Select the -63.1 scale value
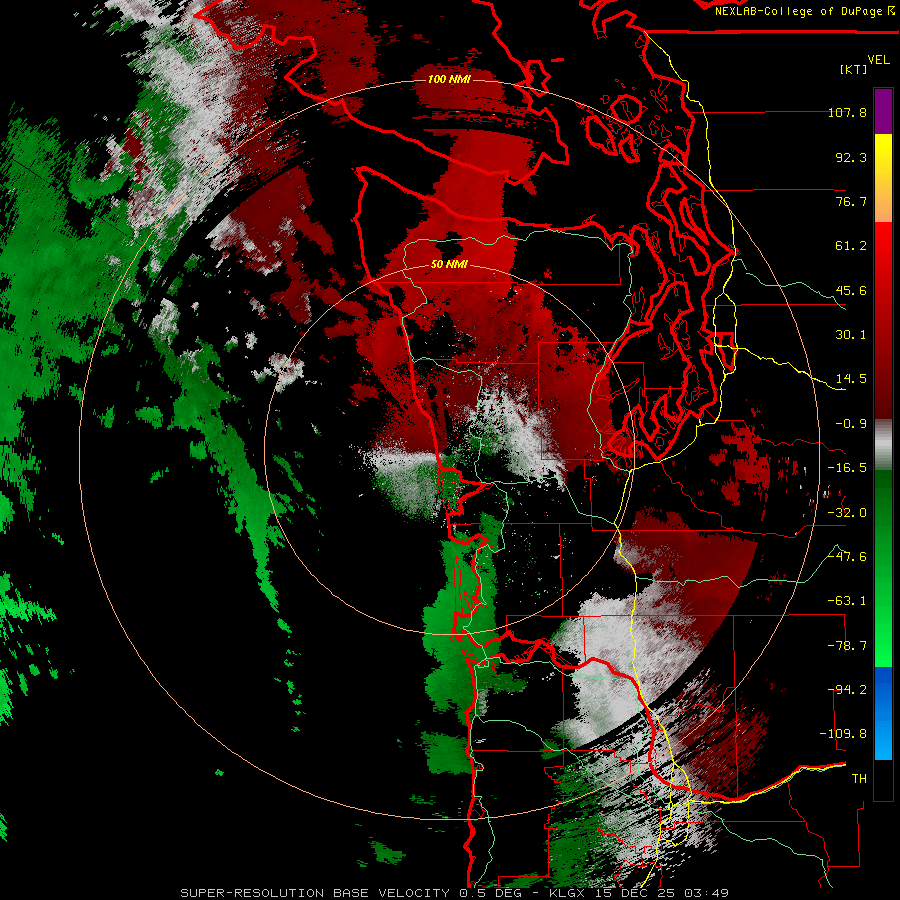Image resolution: width=900 pixels, height=900 pixels. 847,601
